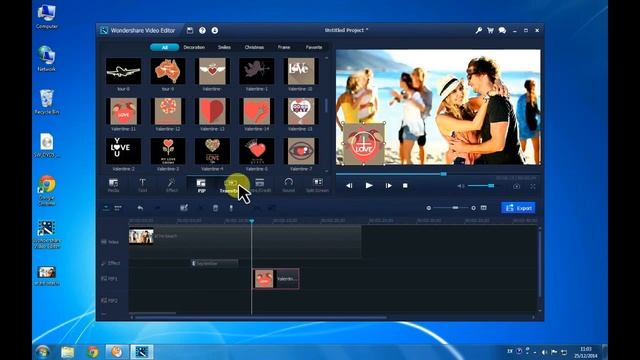Click the preview progress bar handle
Image resolution: width=640 pixels, height=360 pixels.
444,174
